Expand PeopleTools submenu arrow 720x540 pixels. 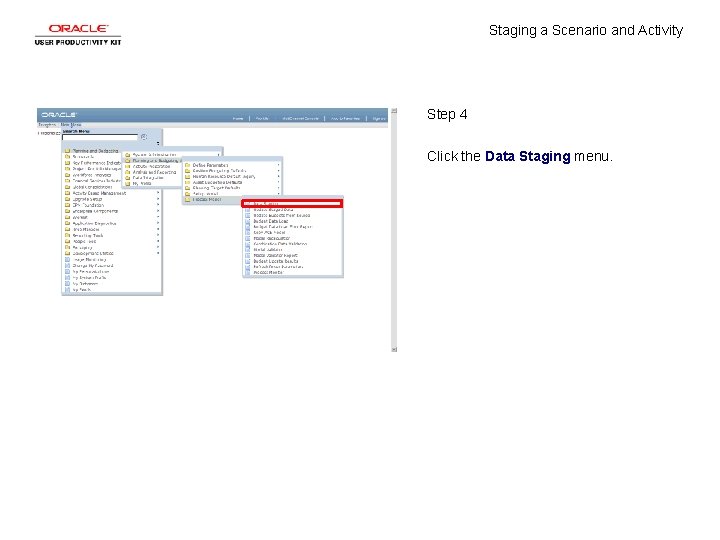[x=158, y=241]
